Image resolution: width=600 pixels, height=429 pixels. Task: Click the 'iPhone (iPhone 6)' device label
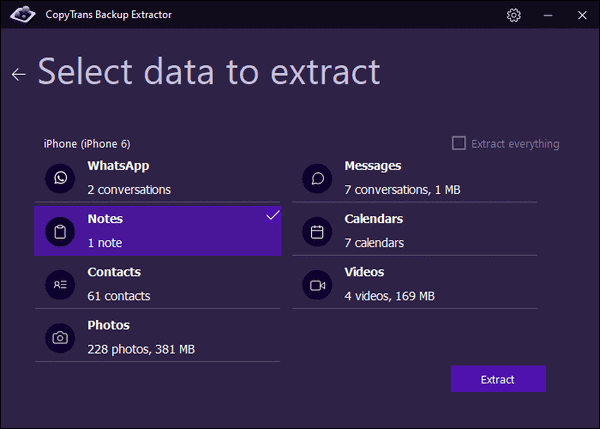[x=87, y=144]
